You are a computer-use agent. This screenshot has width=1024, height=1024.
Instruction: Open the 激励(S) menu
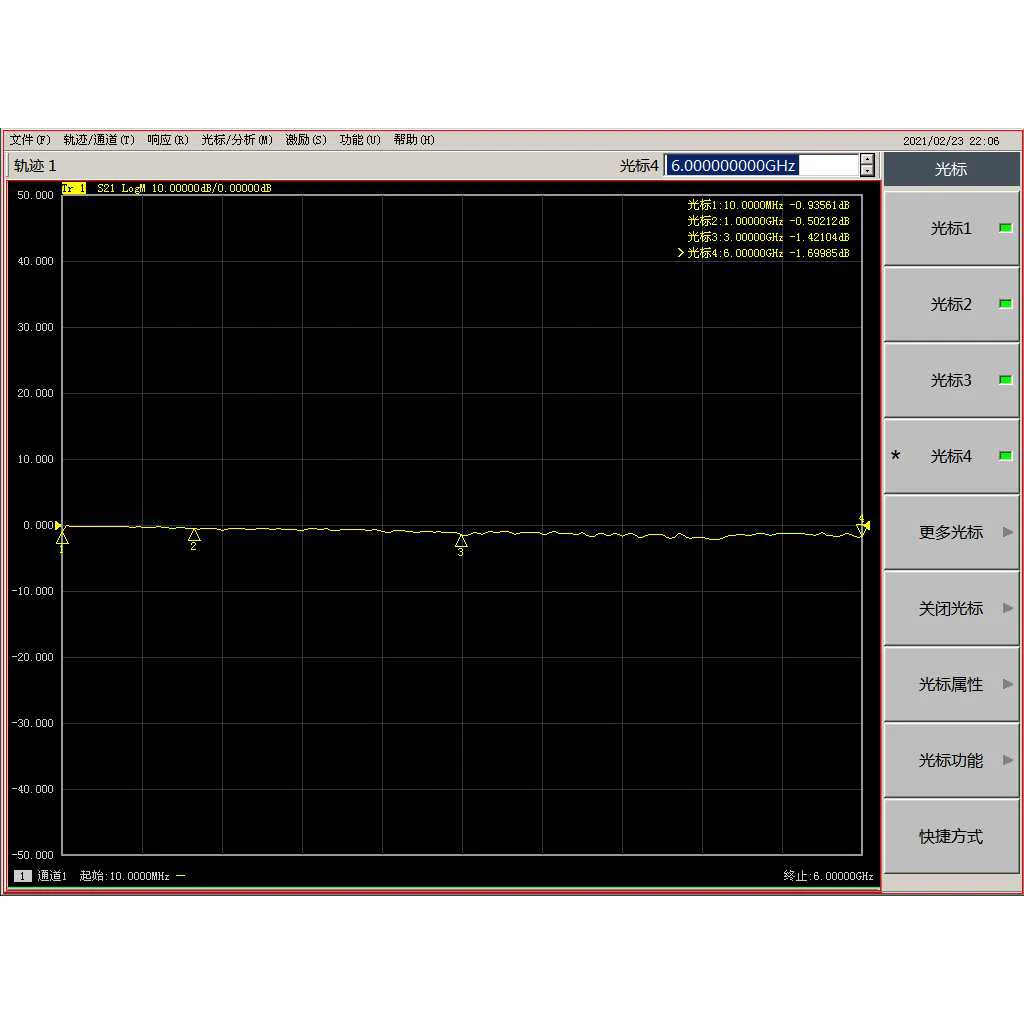(x=306, y=140)
